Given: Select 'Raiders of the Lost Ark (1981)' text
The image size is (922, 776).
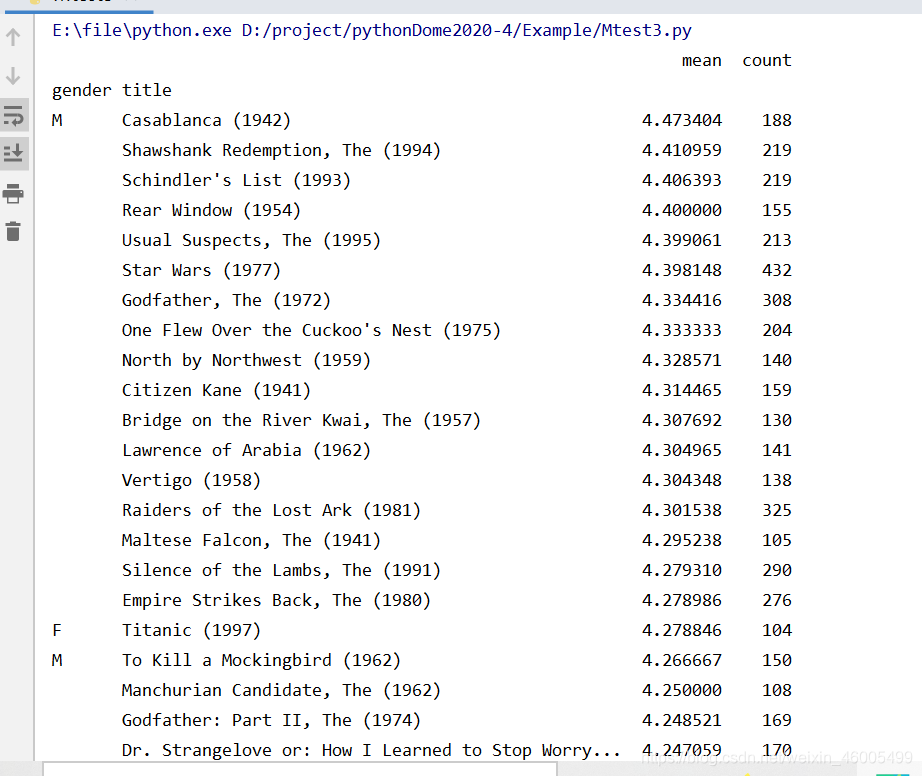Looking at the screenshot, I should [x=272, y=510].
